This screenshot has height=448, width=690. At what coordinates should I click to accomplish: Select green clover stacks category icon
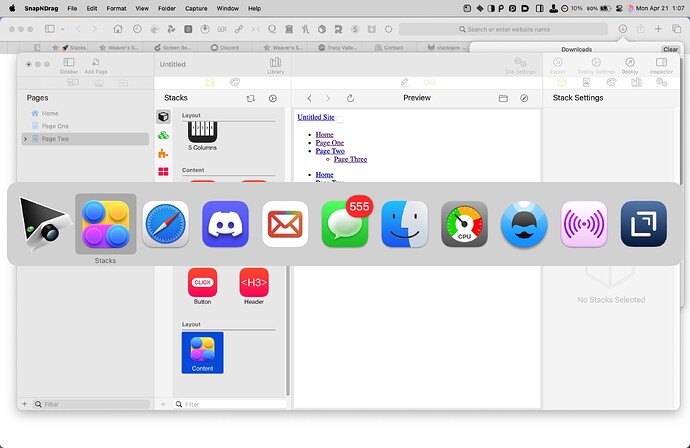pos(163,135)
